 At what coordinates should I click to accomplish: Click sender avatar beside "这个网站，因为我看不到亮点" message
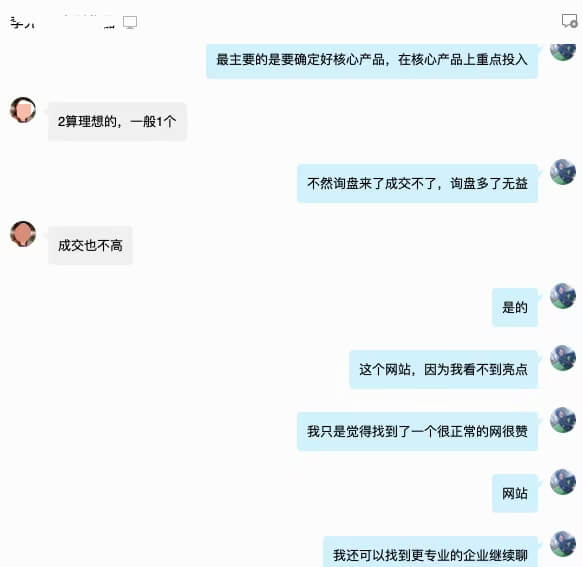click(x=563, y=358)
